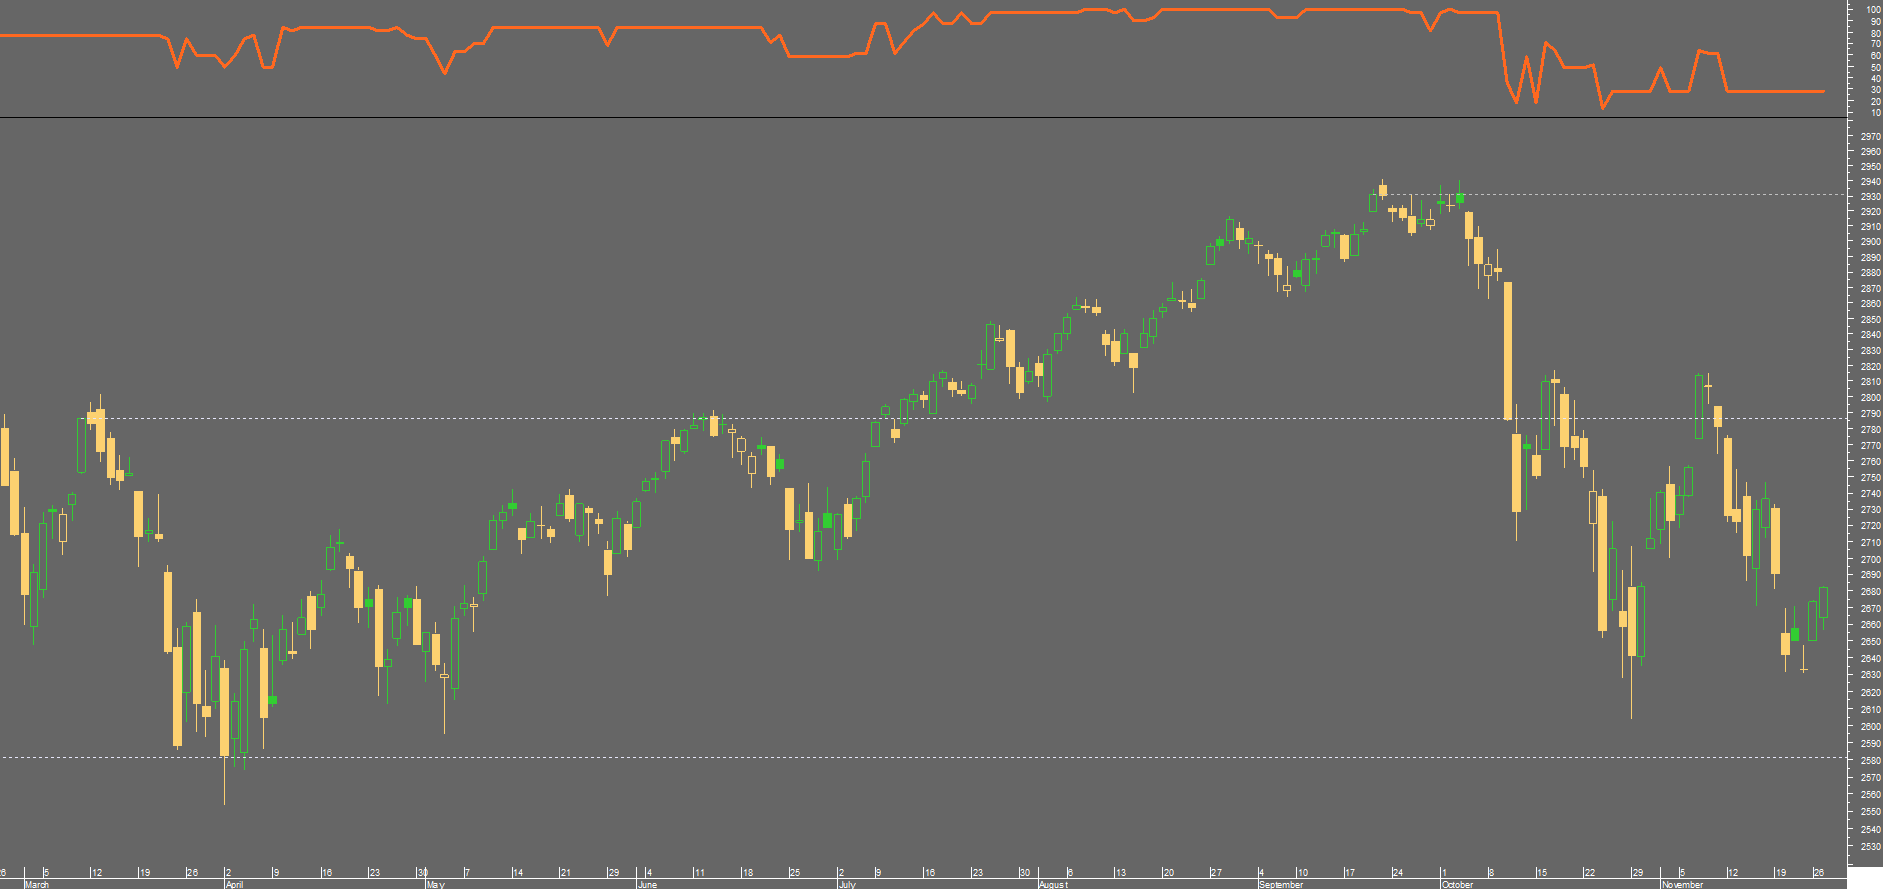The width and height of the screenshot is (1883, 889).
Task: Click the 11 date tick in June
Action: pos(700,873)
